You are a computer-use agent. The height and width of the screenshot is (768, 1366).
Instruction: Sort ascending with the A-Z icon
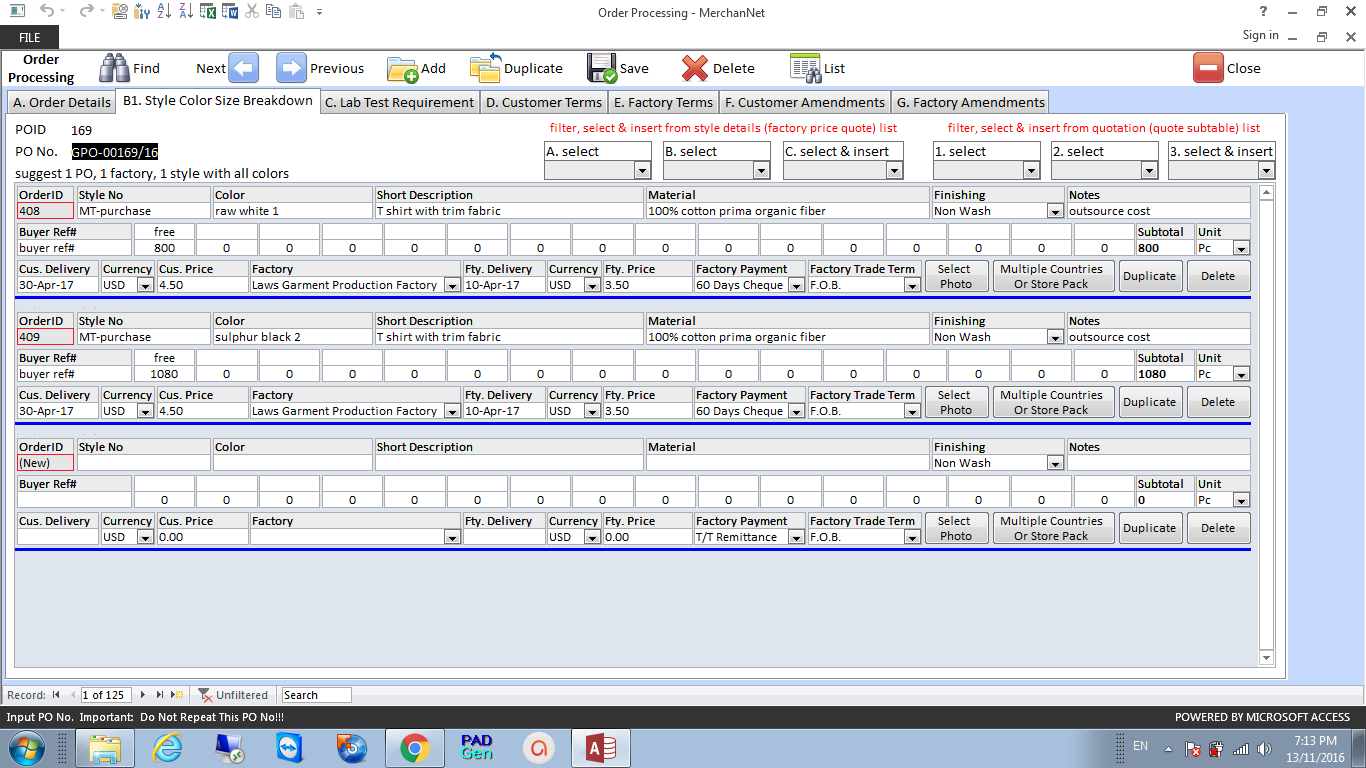pos(162,13)
